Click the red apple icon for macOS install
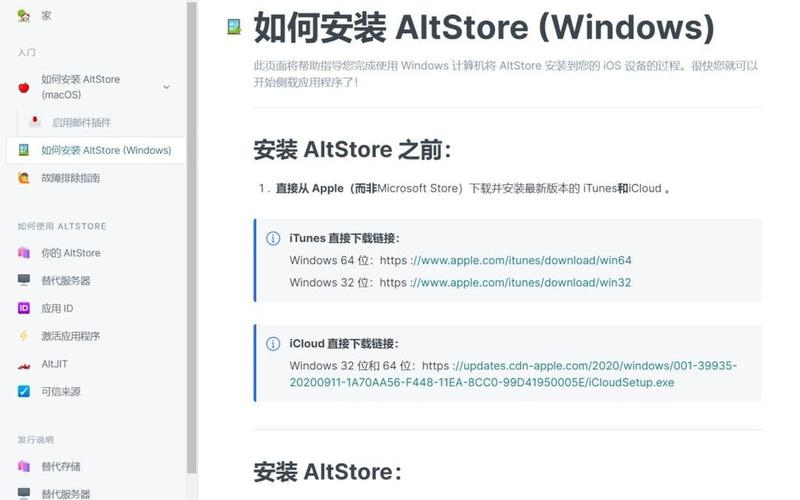Viewport: 800px width, 500px height. coord(23,87)
